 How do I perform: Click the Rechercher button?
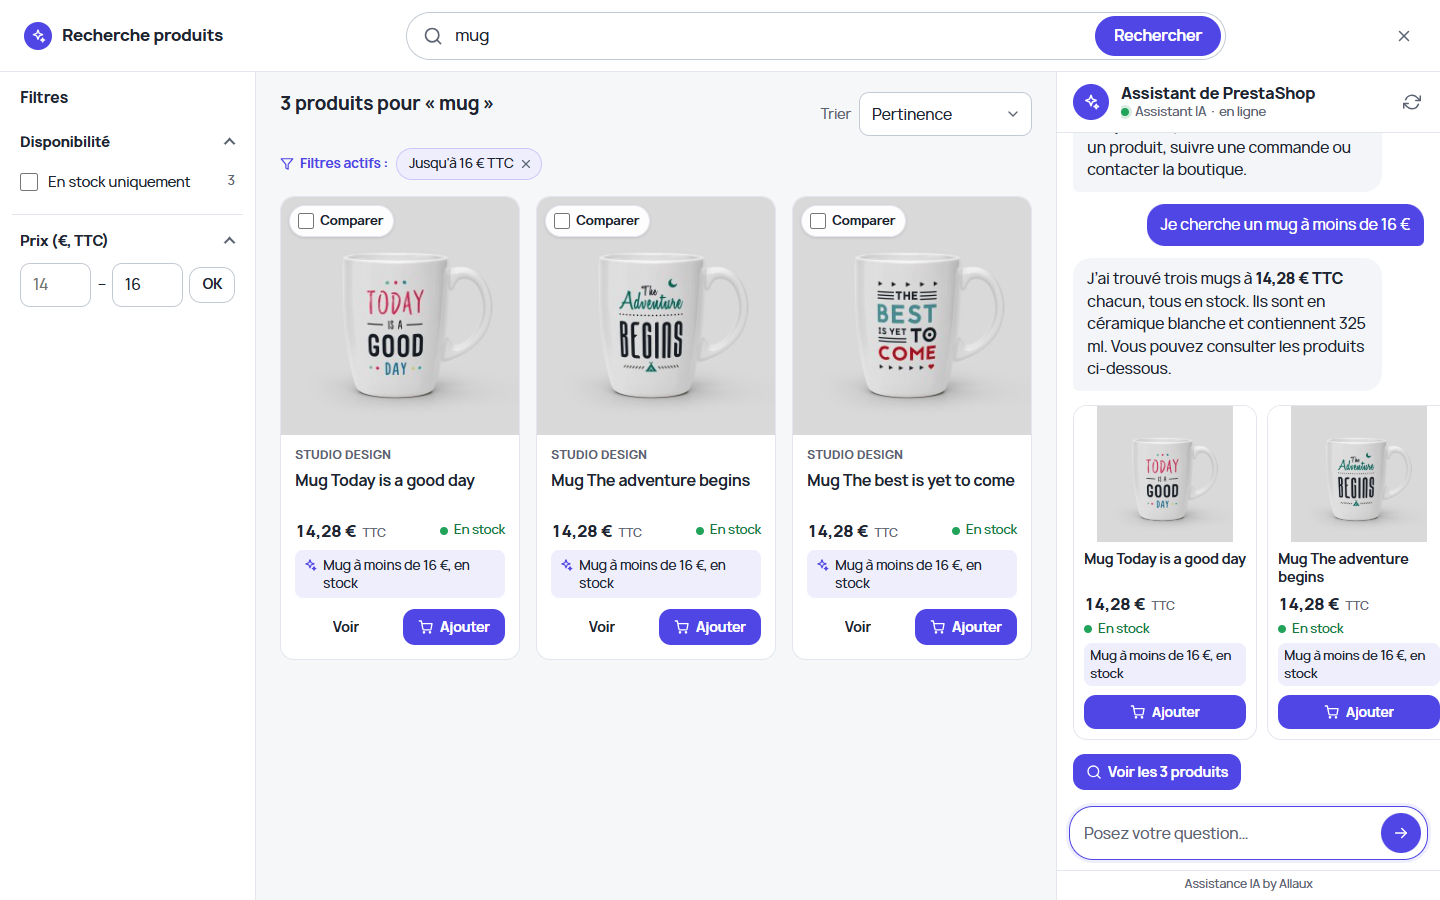click(x=1158, y=36)
